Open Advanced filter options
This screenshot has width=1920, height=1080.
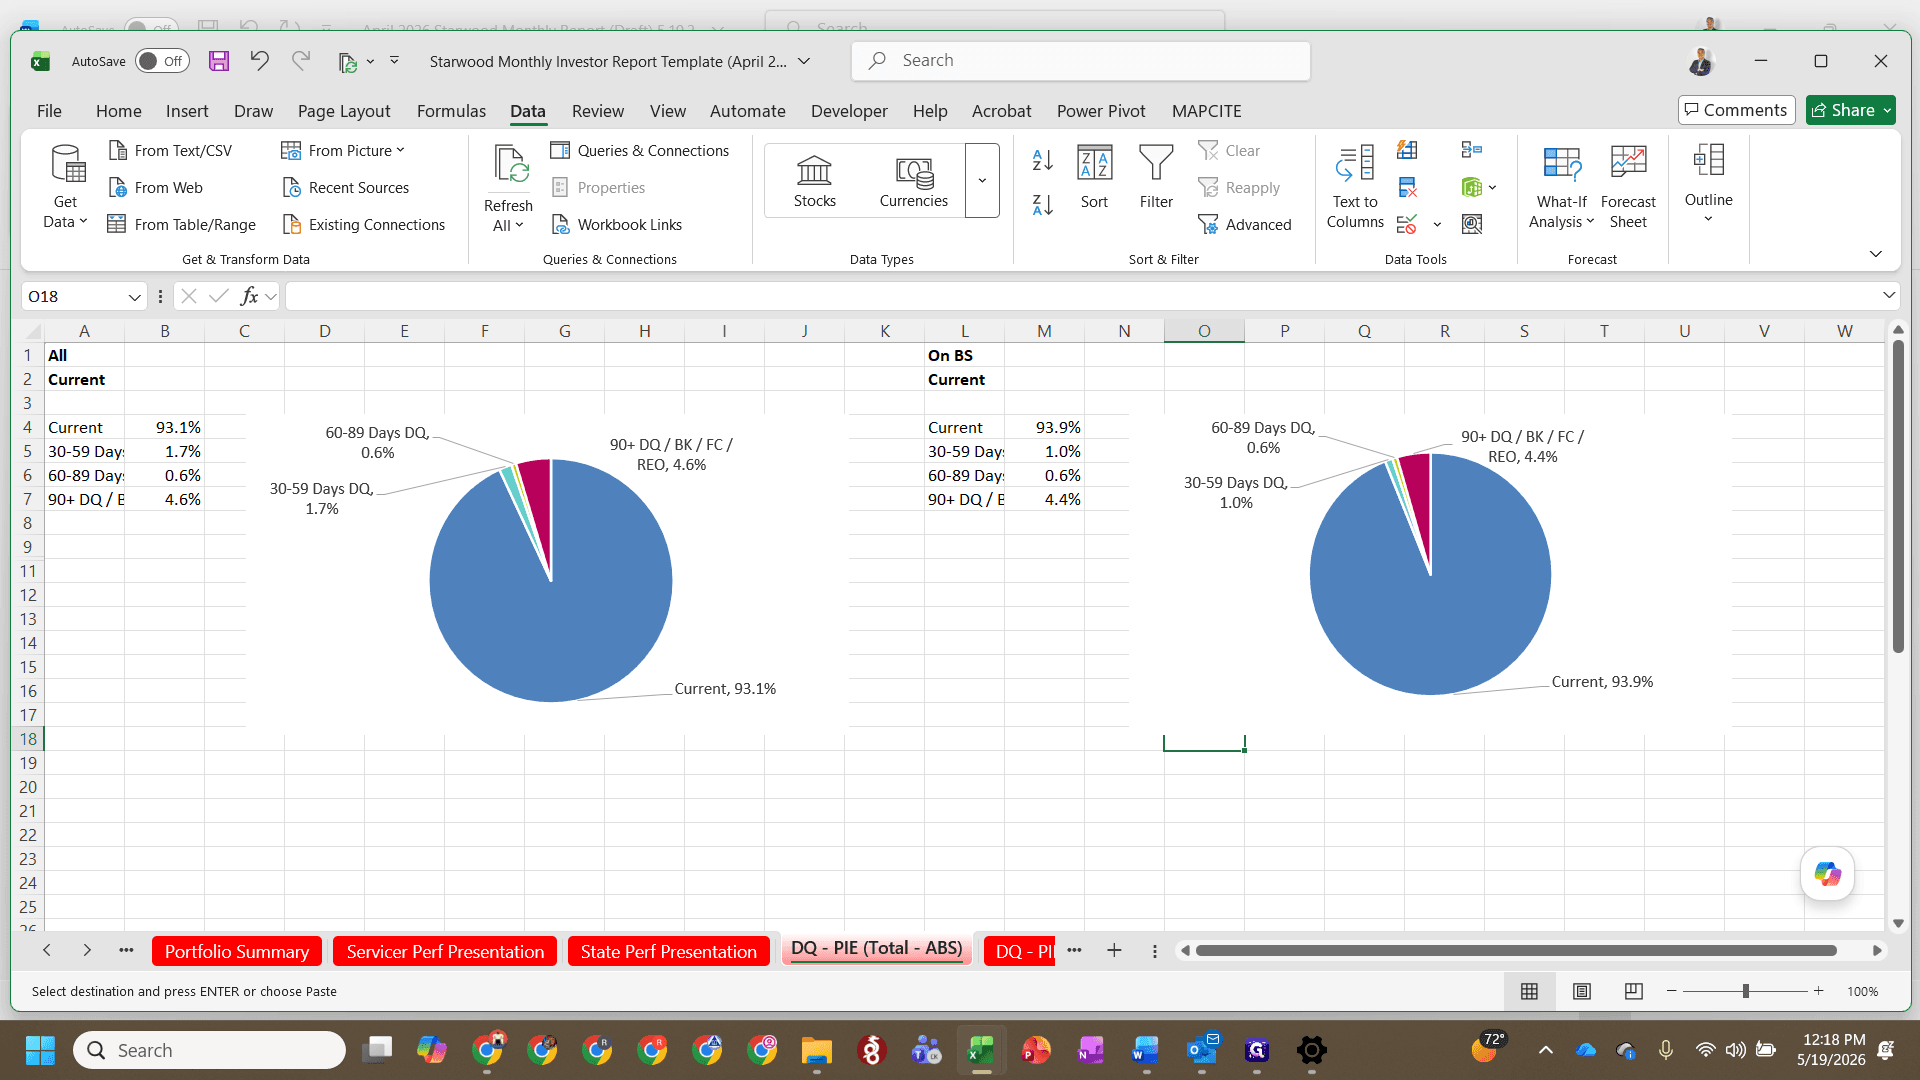(1245, 225)
